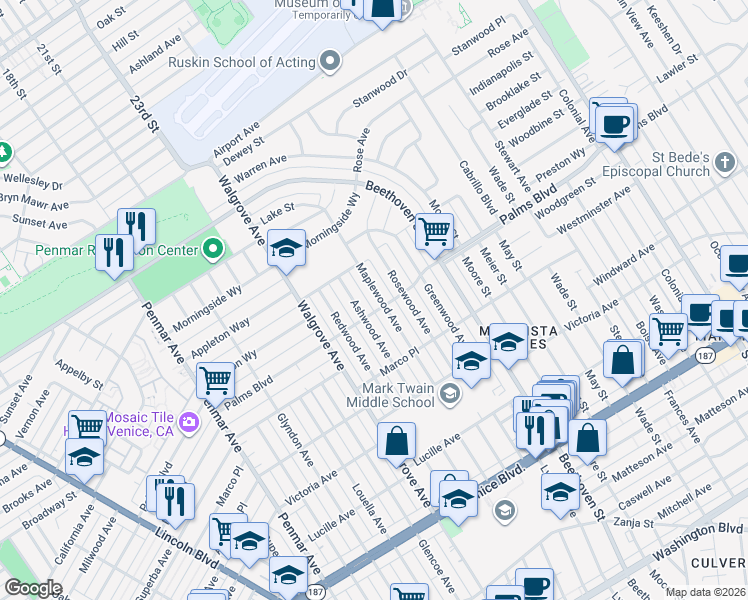Click the Indianapolis St street label
The width and height of the screenshot is (748, 600).
tap(501, 73)
